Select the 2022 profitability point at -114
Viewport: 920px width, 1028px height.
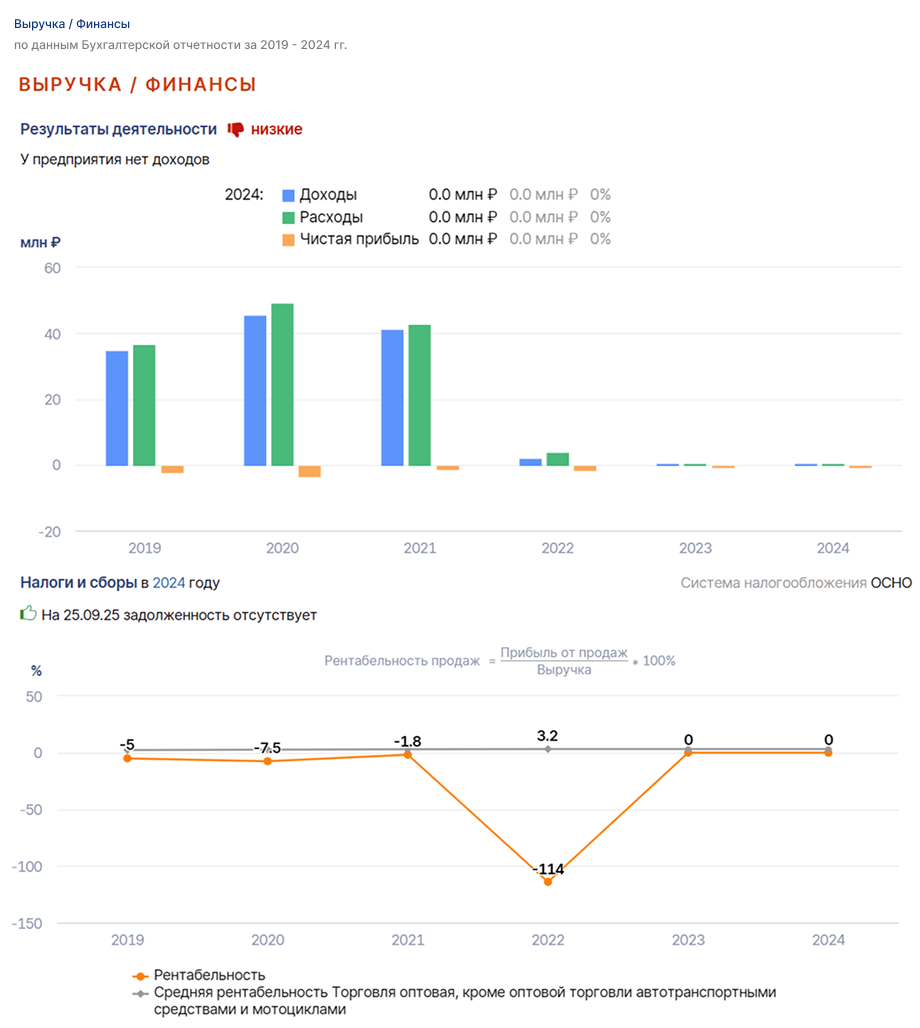(548, 882)
